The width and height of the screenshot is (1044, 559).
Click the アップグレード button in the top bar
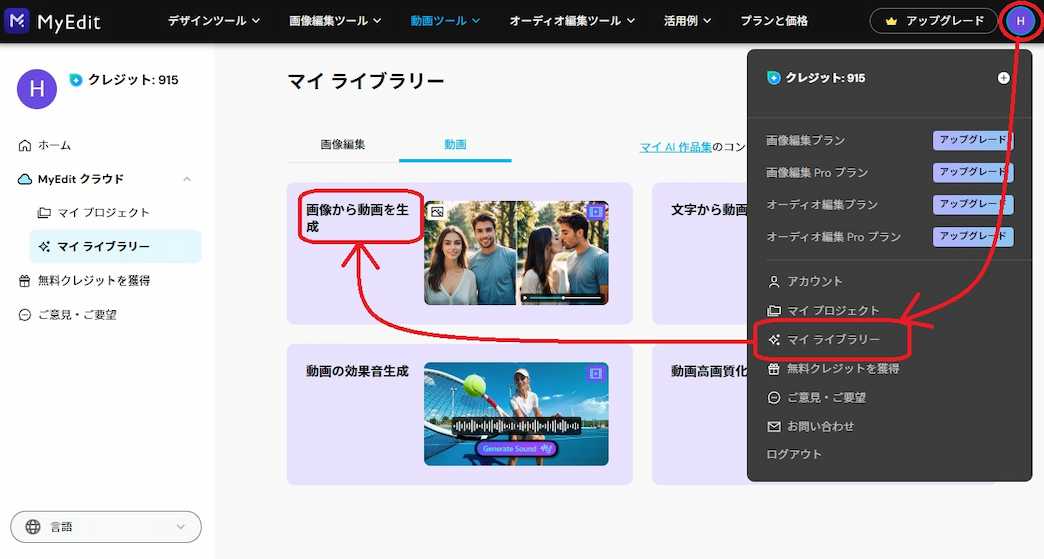[933, 21]
